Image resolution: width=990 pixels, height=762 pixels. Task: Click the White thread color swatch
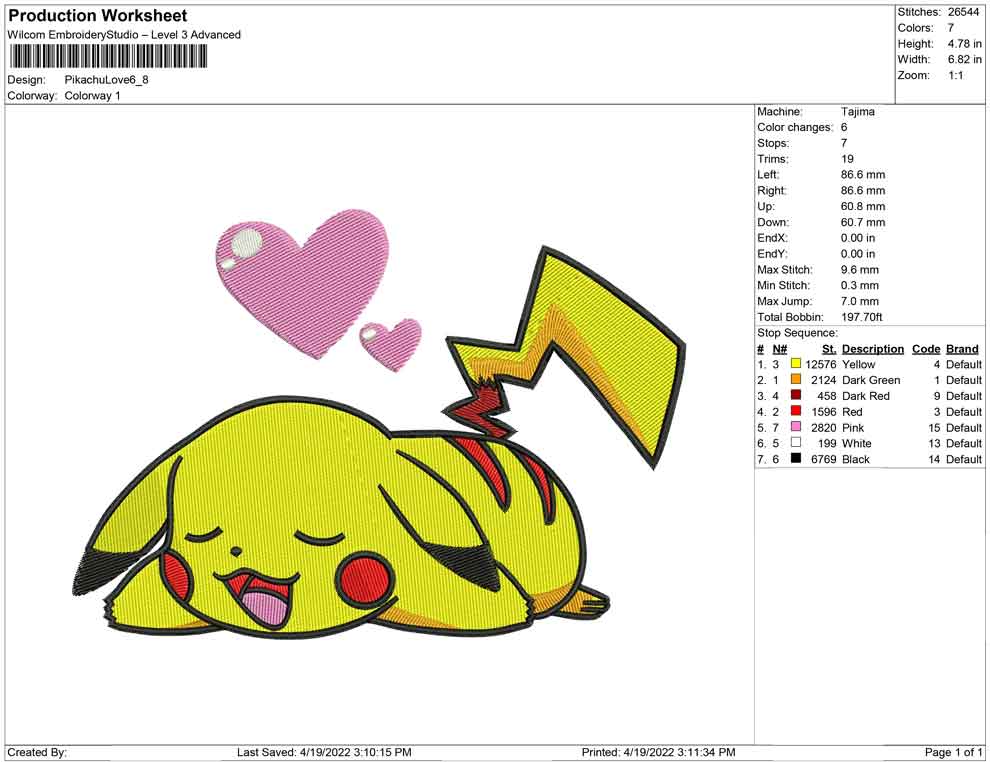[x=796, y=443]
